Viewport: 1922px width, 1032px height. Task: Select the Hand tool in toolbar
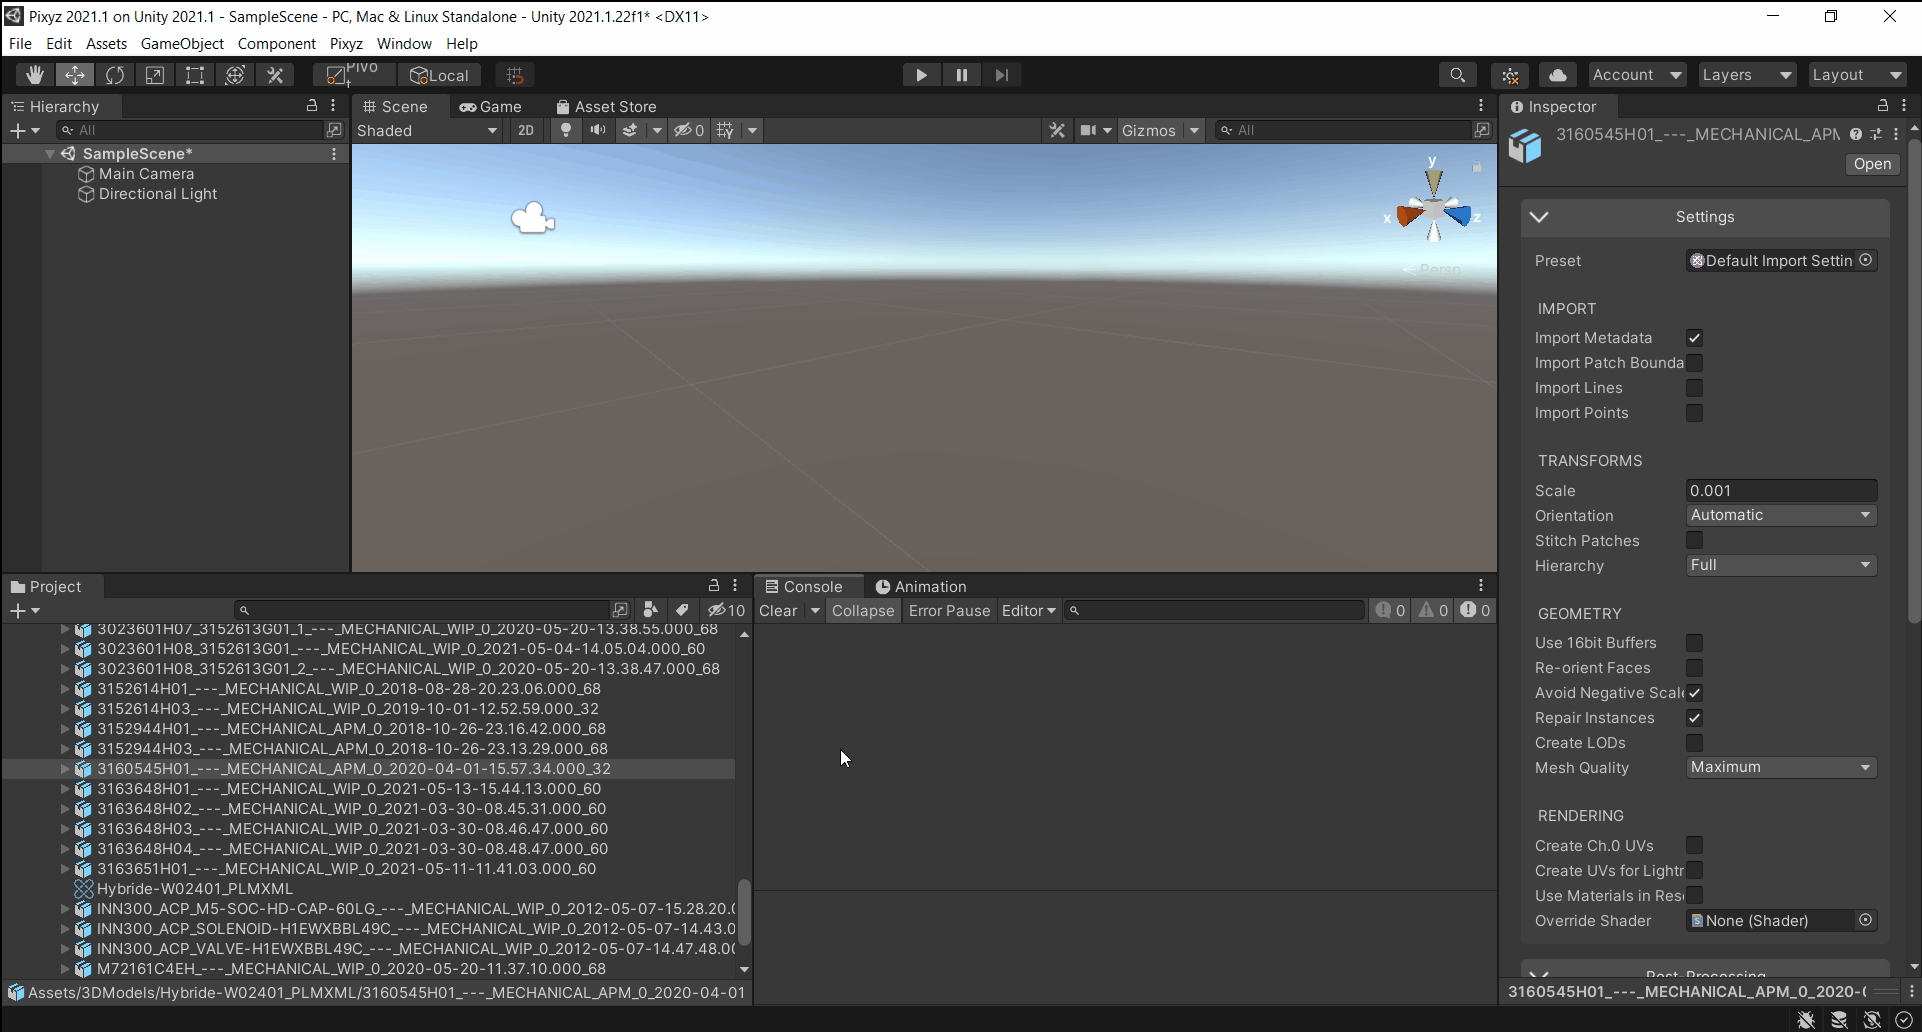(x=35, y=75)
